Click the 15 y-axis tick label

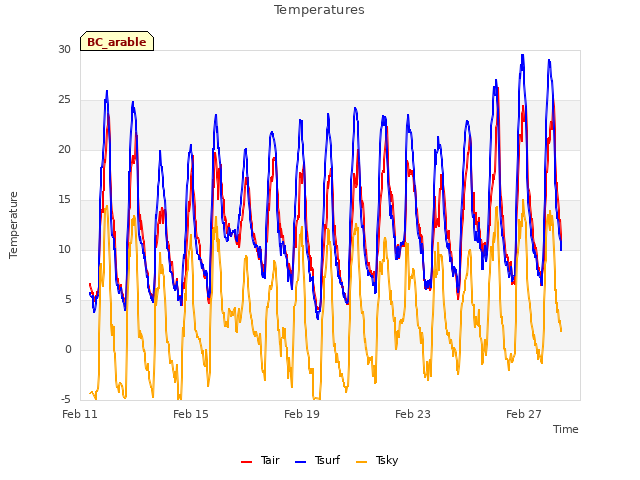[x=64, y=200]
